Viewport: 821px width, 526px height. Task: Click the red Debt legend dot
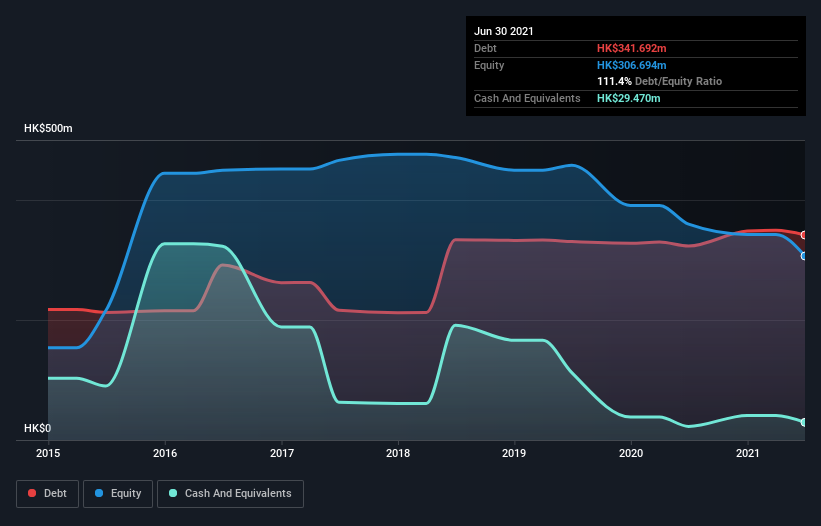point(32,493)
